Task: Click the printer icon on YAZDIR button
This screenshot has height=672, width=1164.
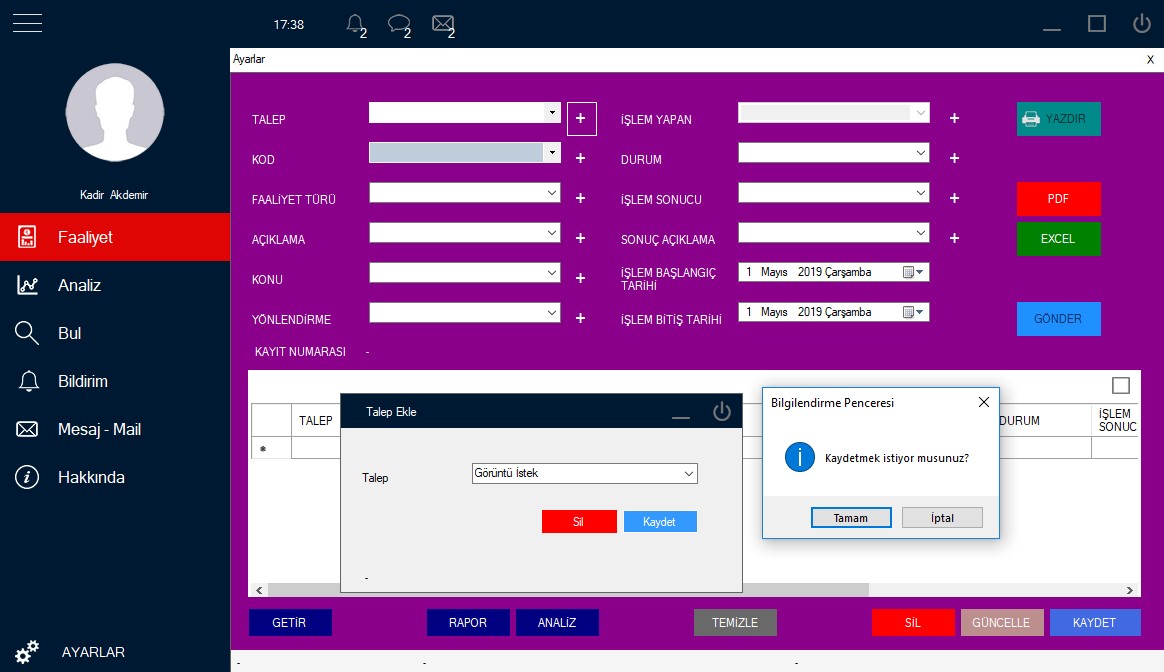Action: 1031,118
